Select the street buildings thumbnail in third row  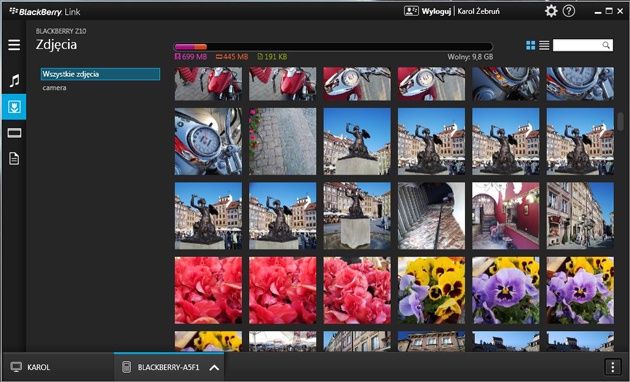point(580,216)
